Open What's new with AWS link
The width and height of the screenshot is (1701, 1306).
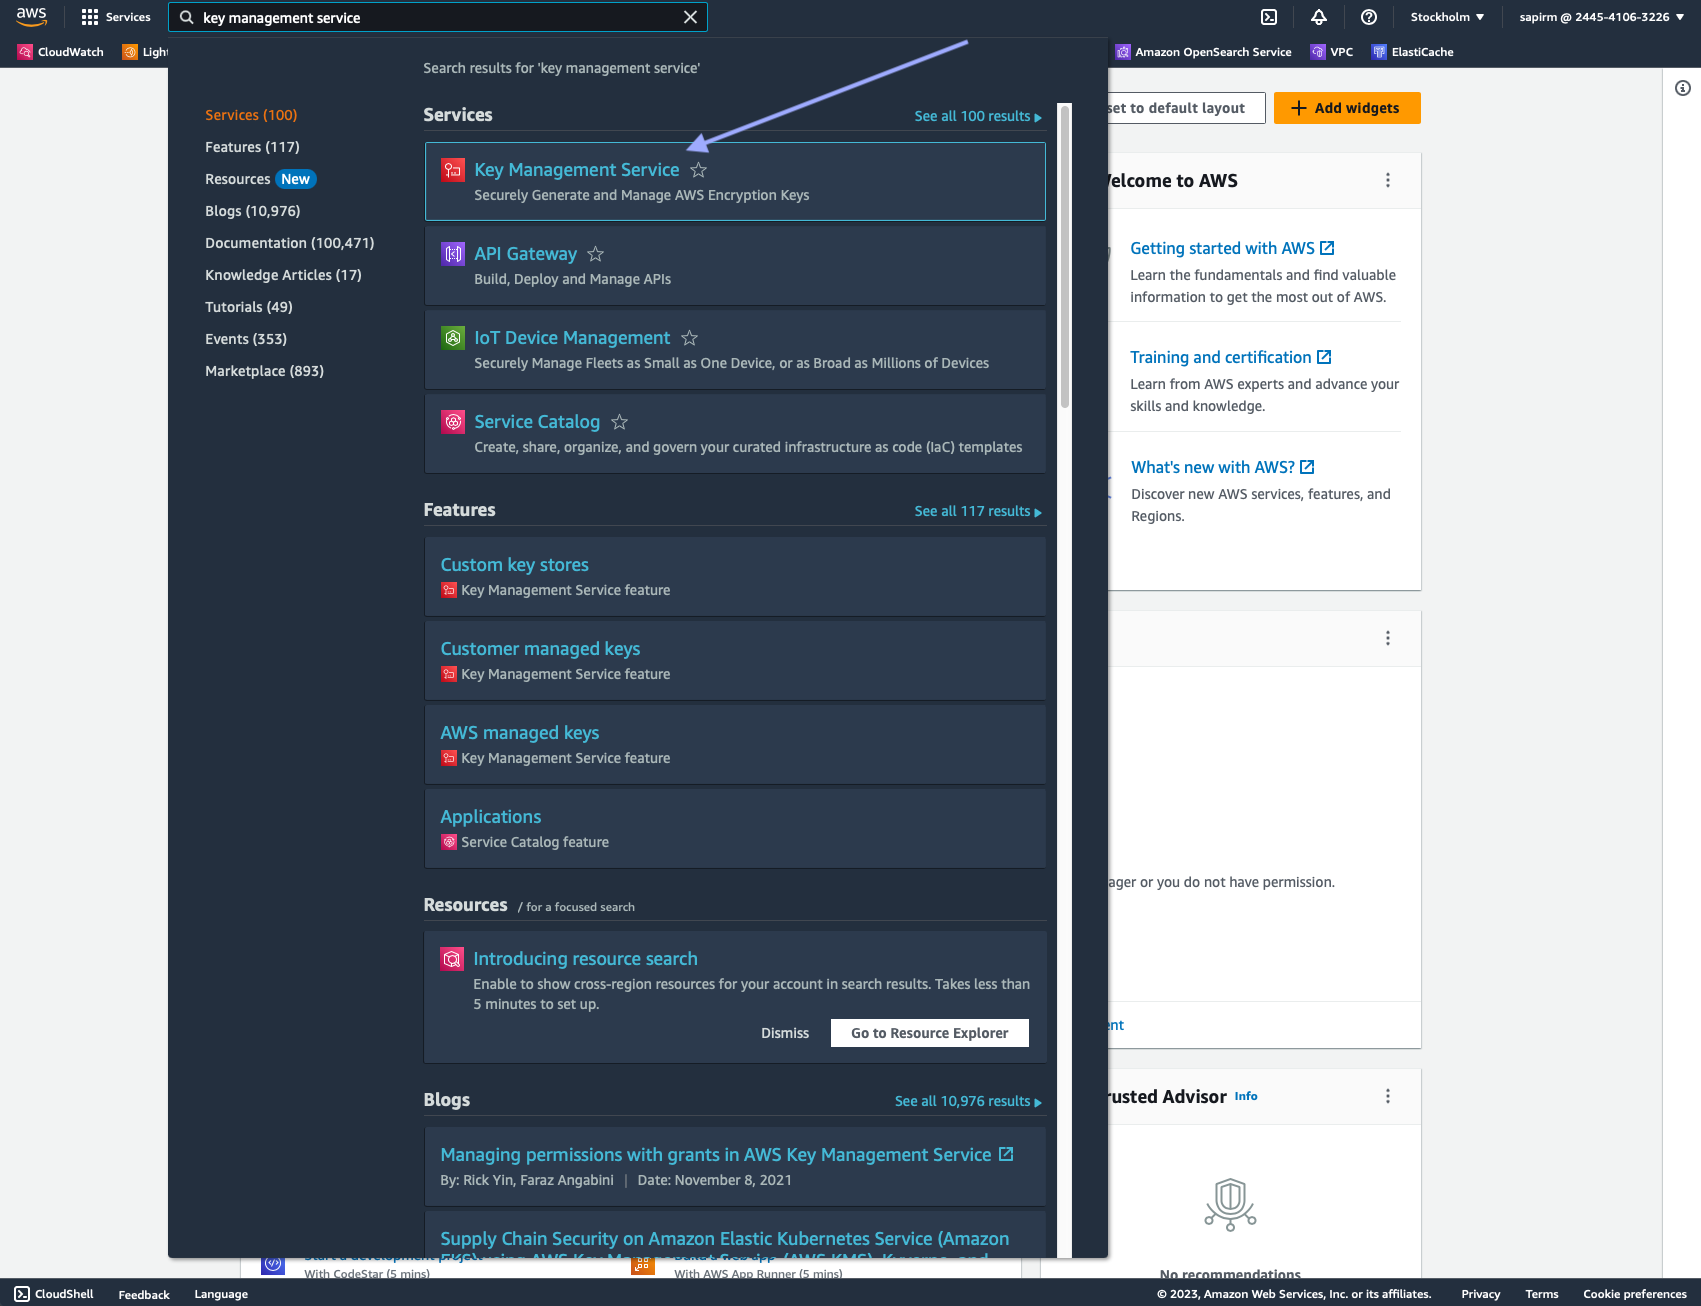(x=1223, y=467)
